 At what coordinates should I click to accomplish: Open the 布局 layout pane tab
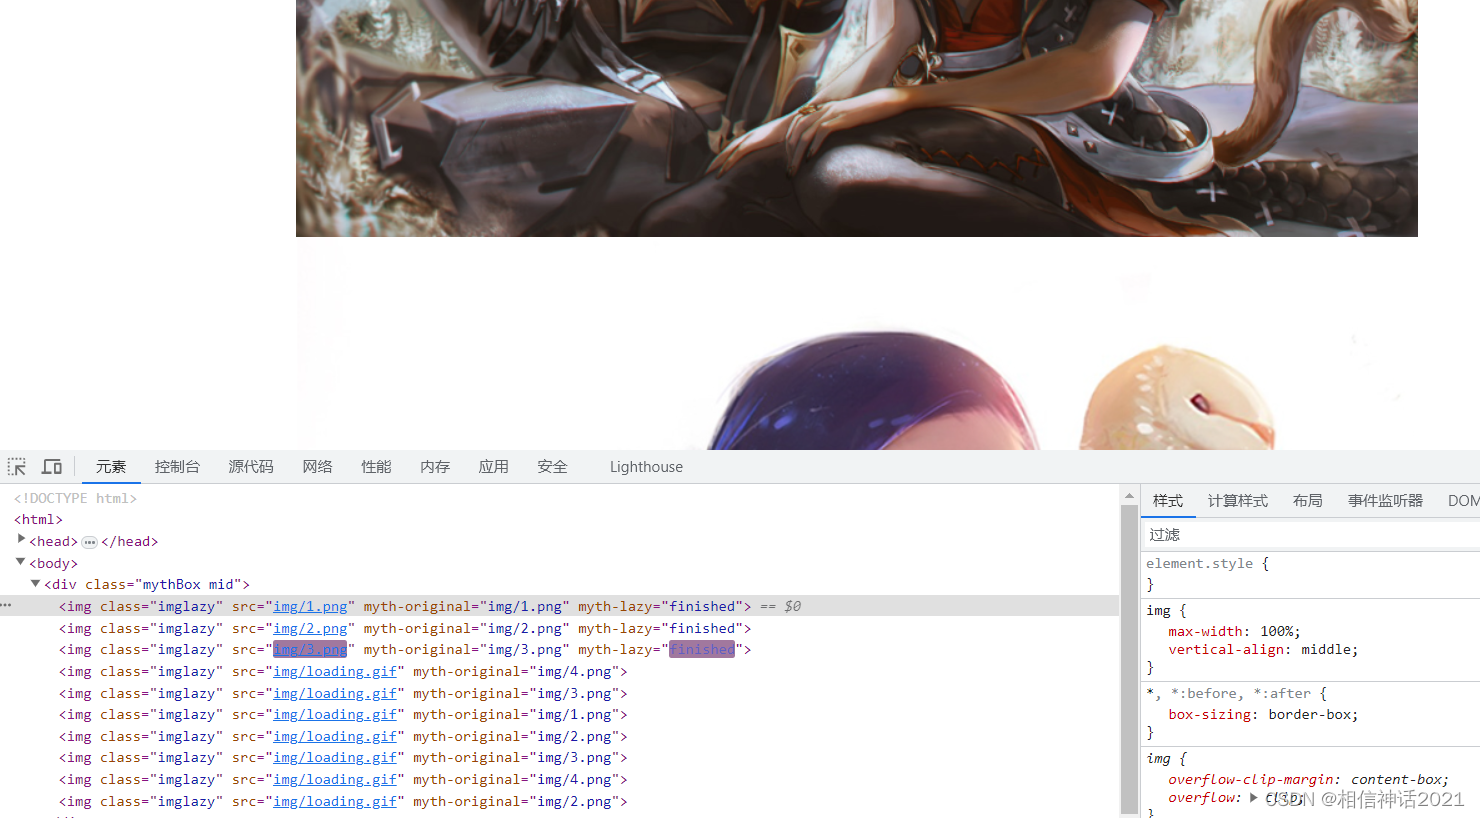click(1308, 501)
